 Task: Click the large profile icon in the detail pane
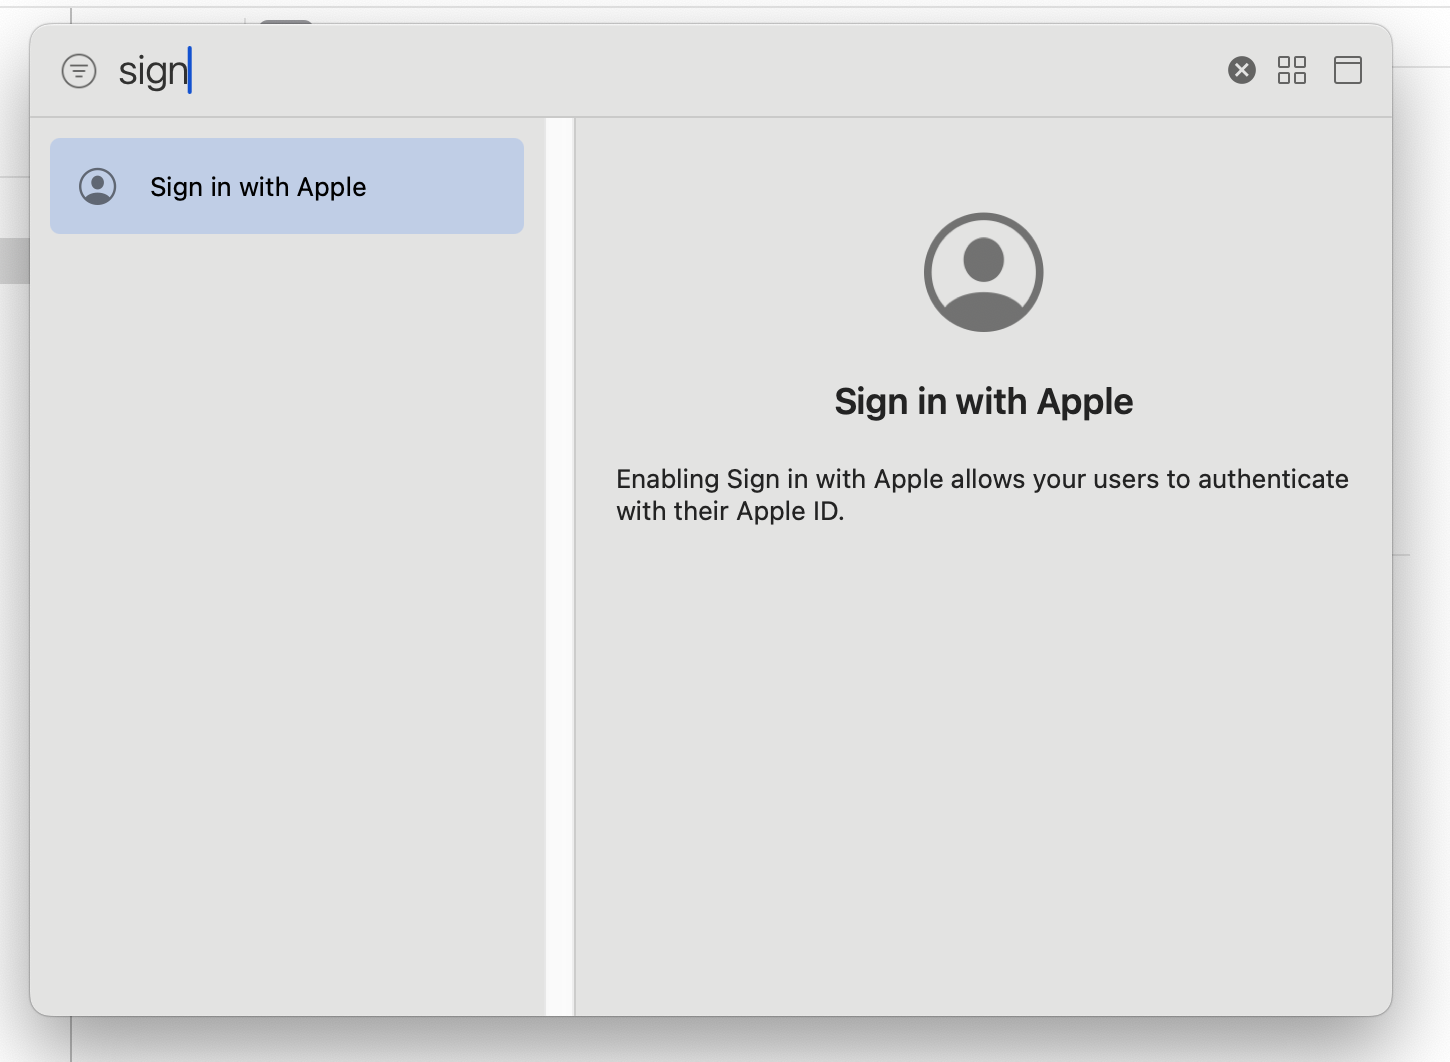pyautogui.click(x=983, y=272)
